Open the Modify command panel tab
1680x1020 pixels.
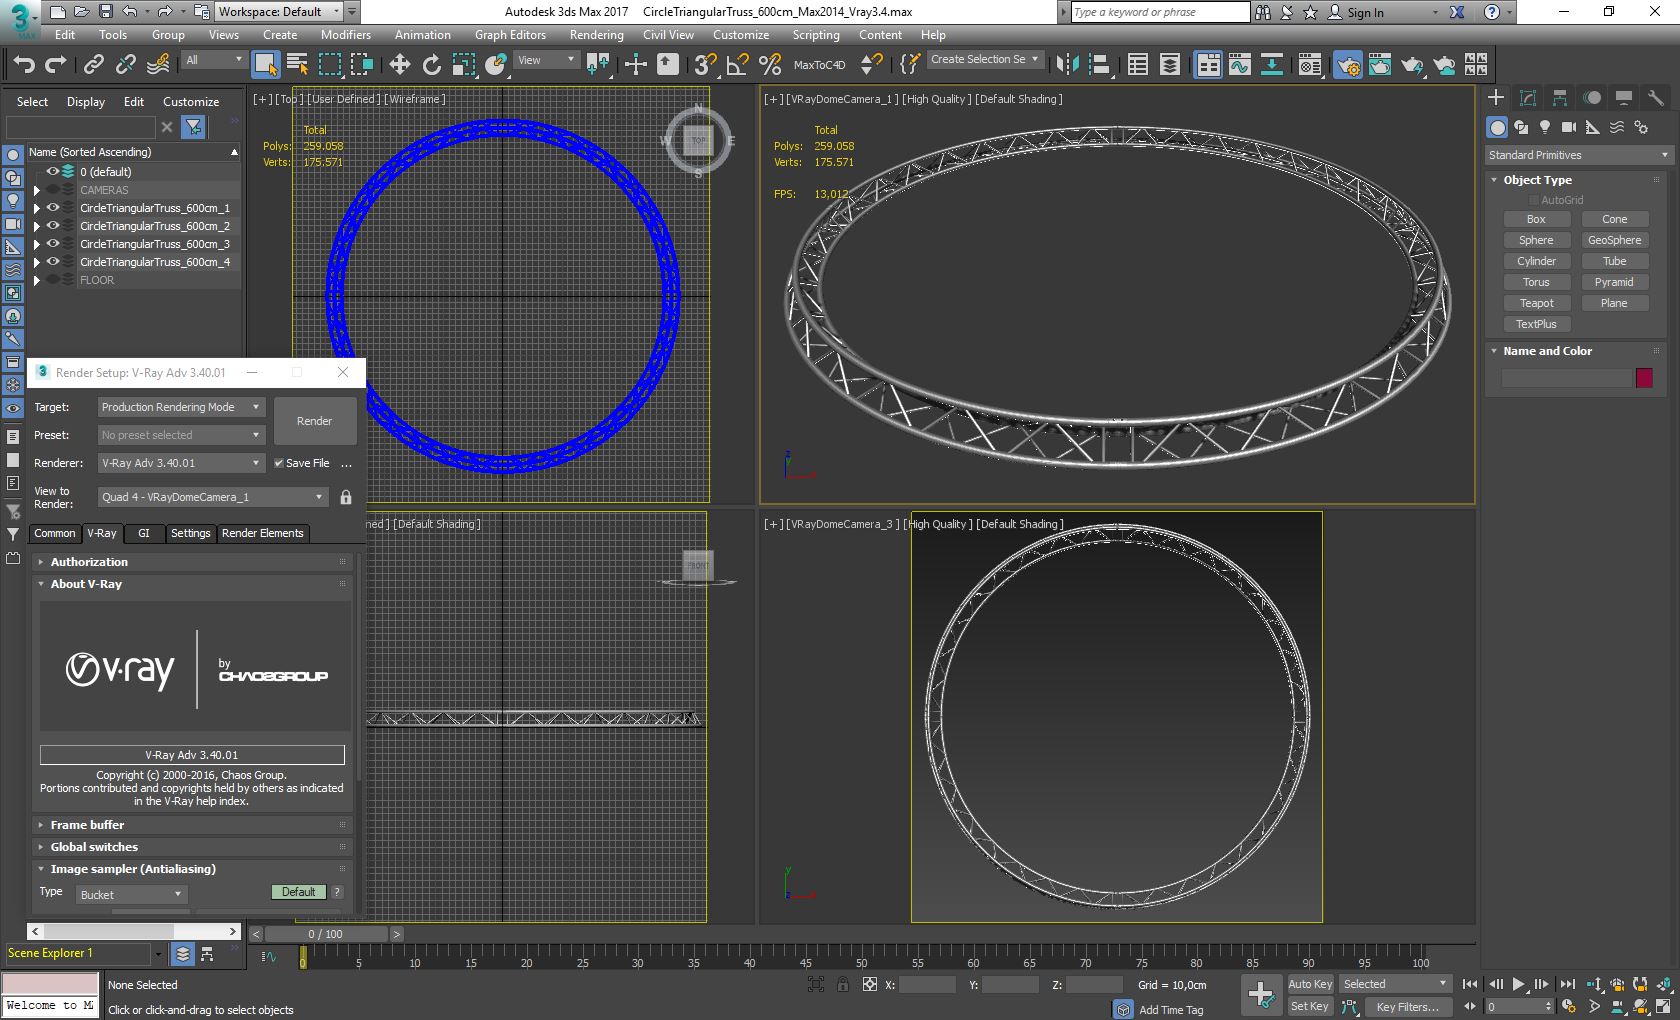[1527, 98]
